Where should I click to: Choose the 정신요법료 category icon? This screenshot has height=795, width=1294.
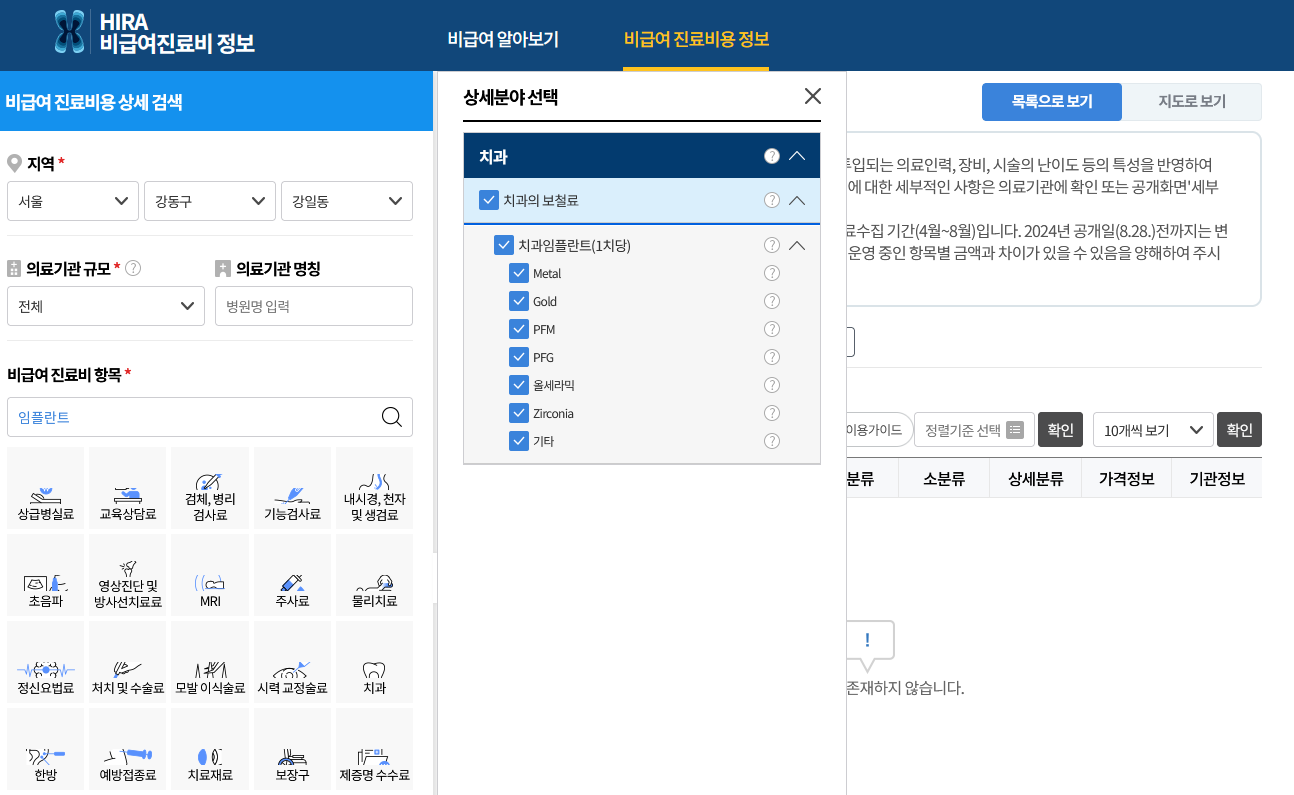(x=46, y=662)
